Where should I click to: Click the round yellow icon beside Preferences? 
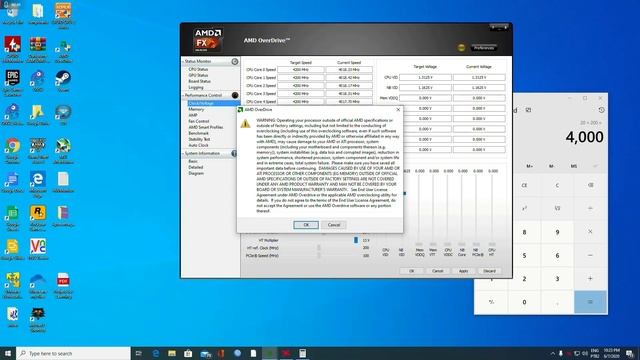461,48
